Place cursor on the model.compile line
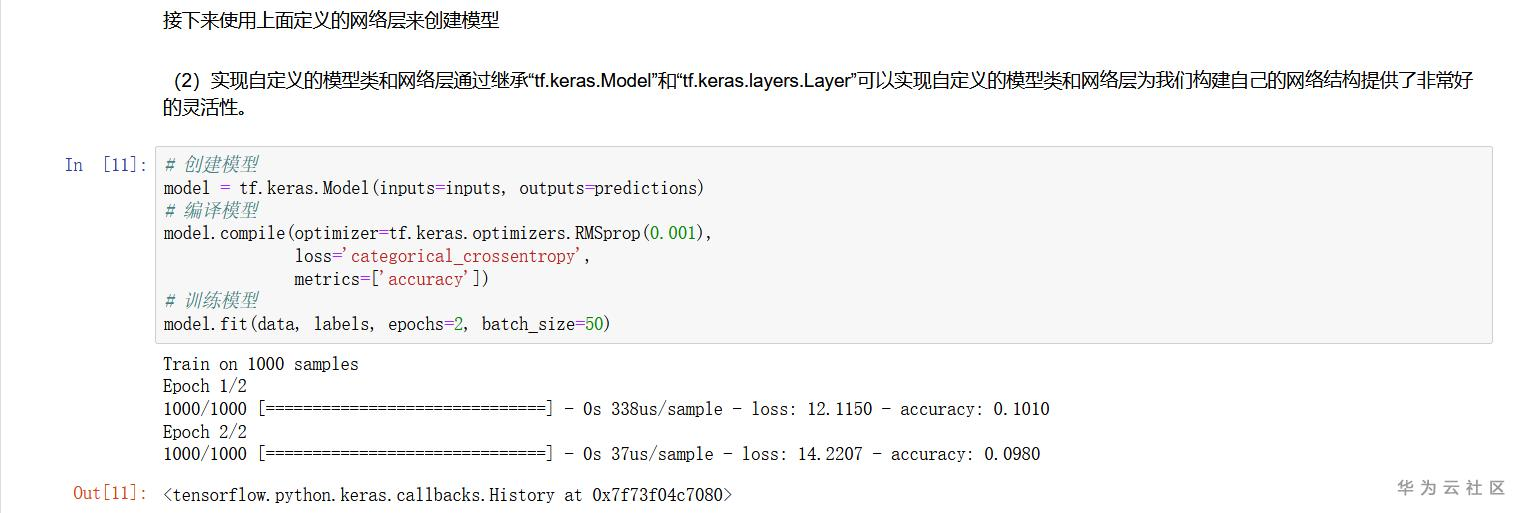The width and height of the screenshot is (1518, 513). click(437, 233)
